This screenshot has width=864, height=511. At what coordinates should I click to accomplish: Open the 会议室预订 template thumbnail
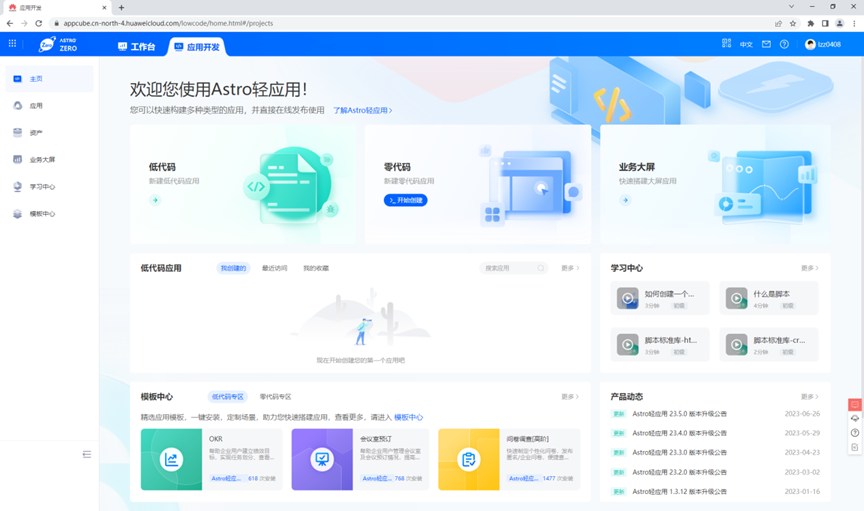tap(322, 459)
